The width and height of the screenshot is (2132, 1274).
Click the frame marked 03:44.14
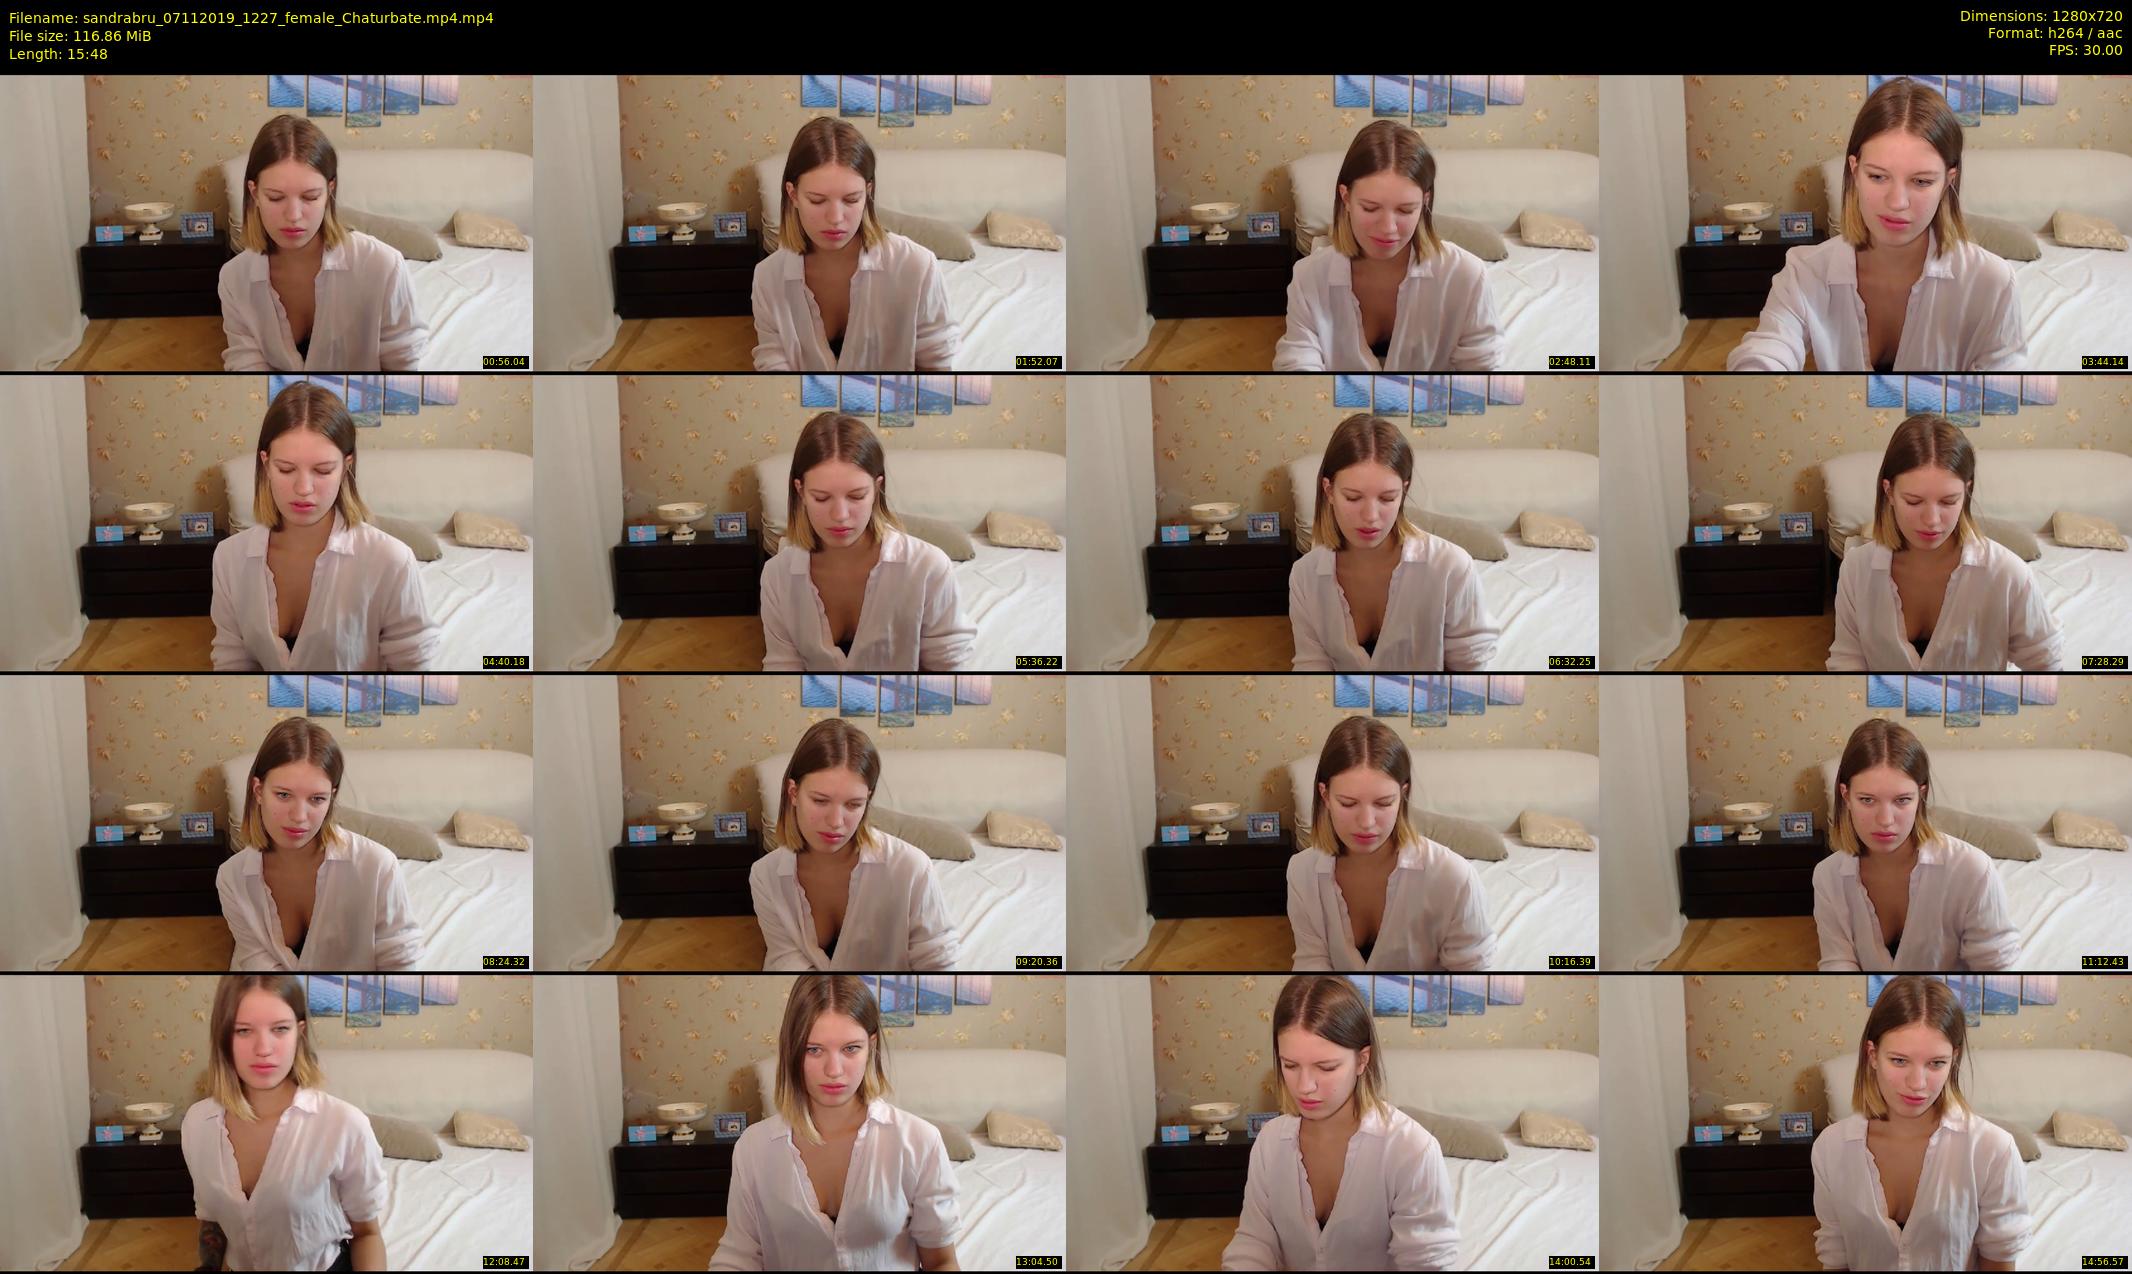point(1865,223)
